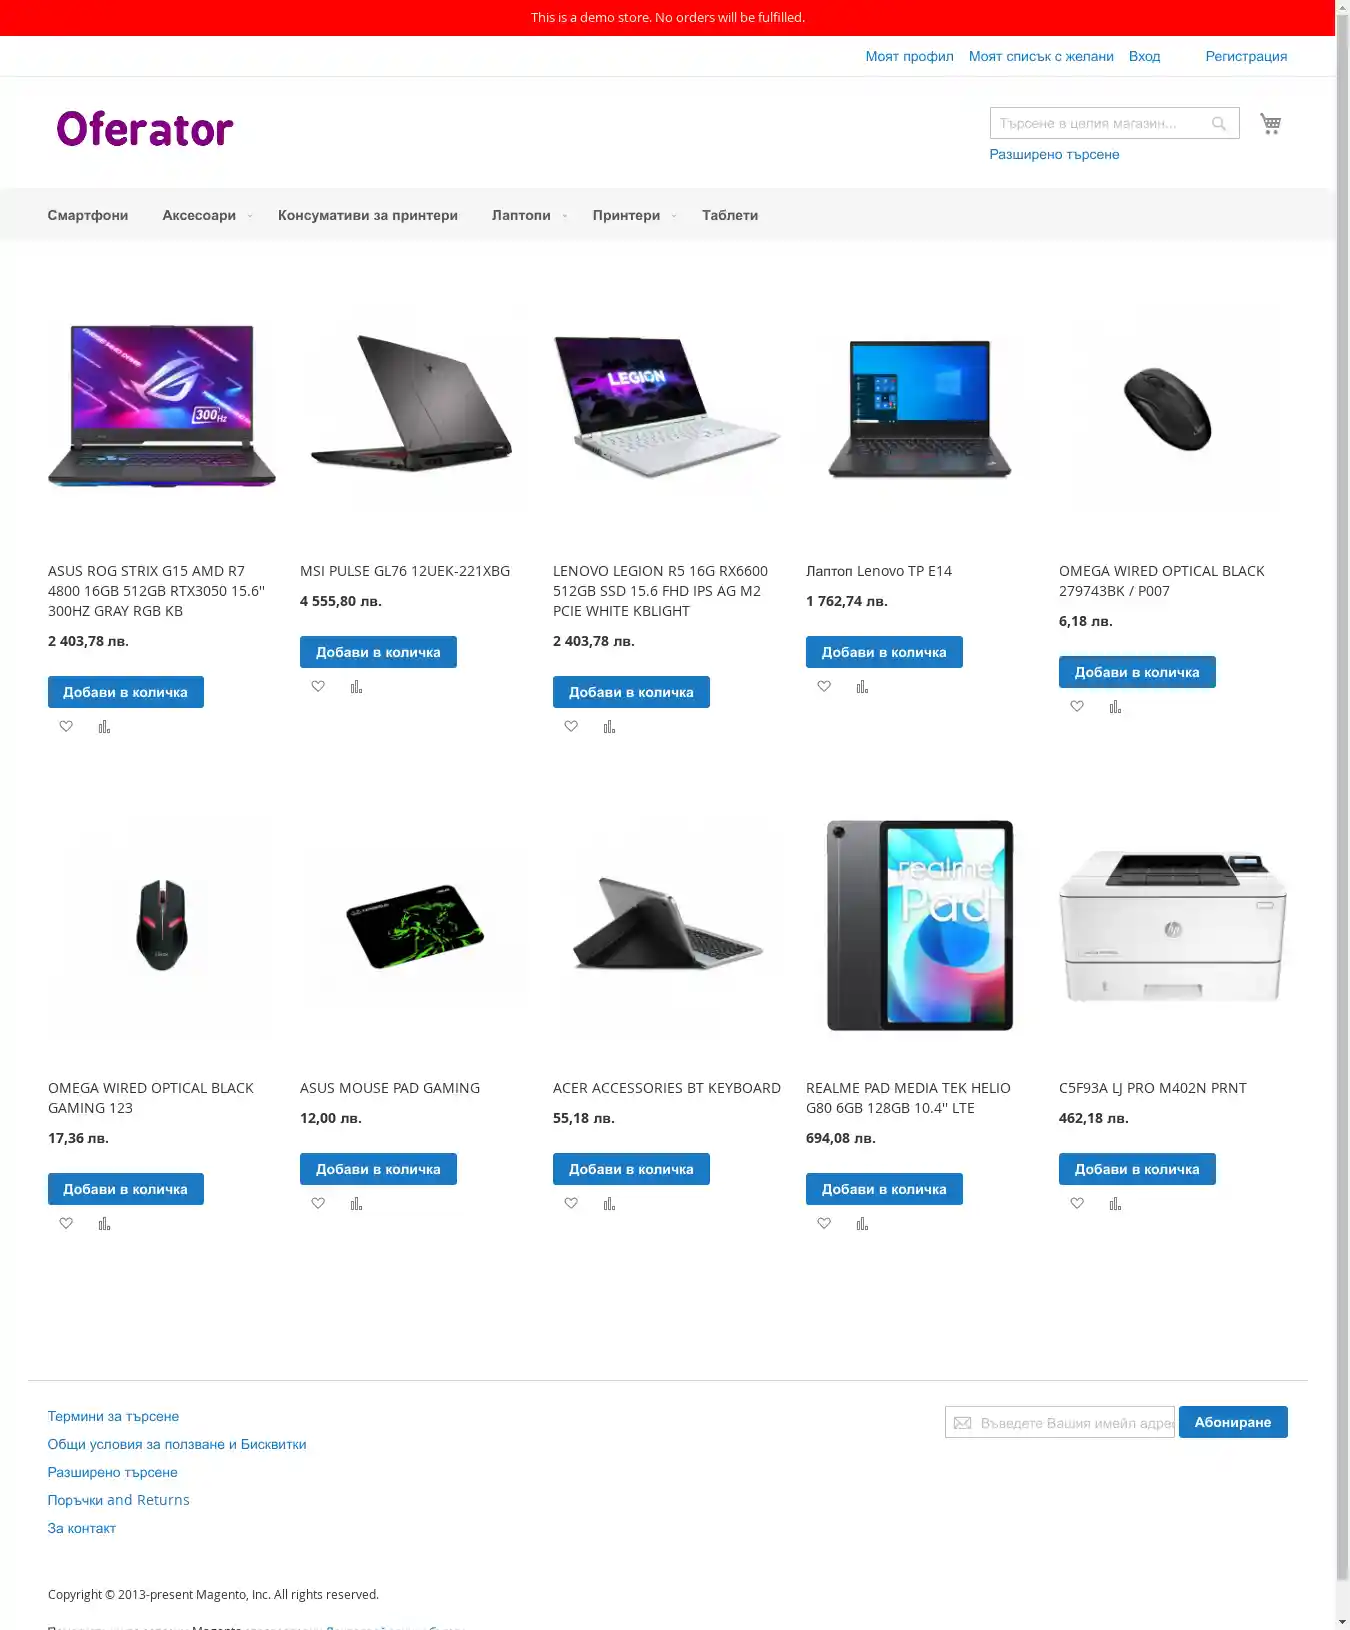This screenshot has width=1350, height=1630.
Task: Compare the ACER BT KEYBOARD accessory
Action: point(609,1203)
